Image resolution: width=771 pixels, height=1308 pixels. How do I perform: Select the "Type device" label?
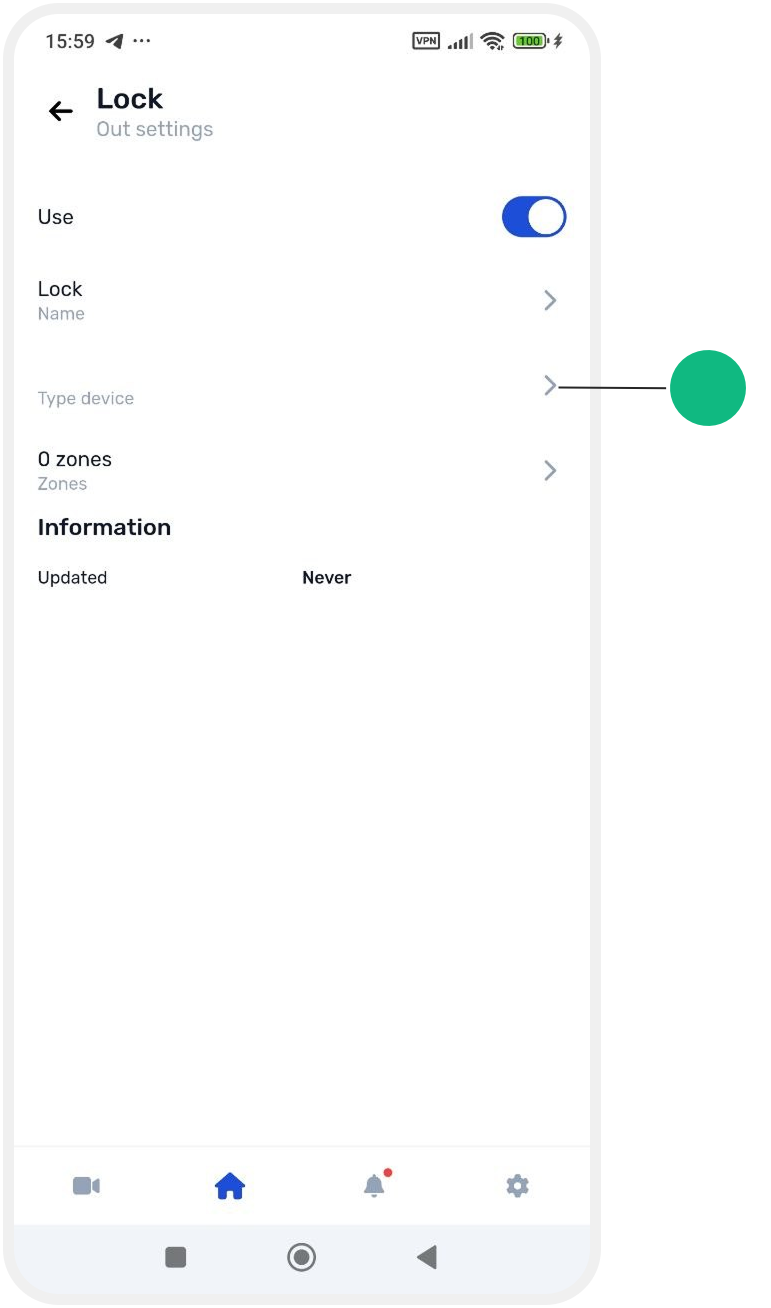86,398
